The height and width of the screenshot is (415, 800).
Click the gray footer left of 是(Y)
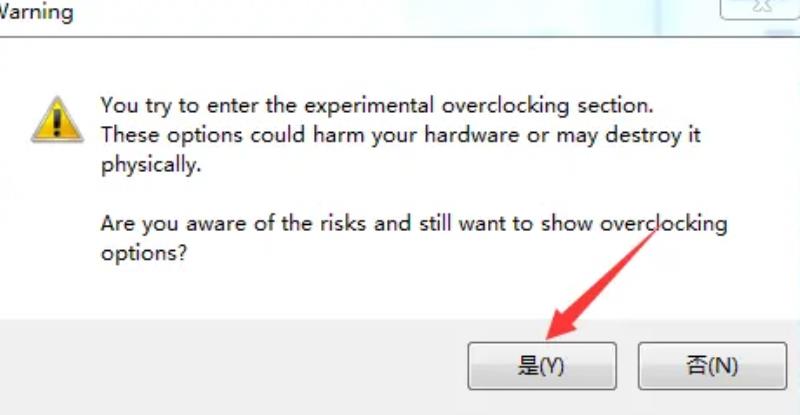(230, 365)
